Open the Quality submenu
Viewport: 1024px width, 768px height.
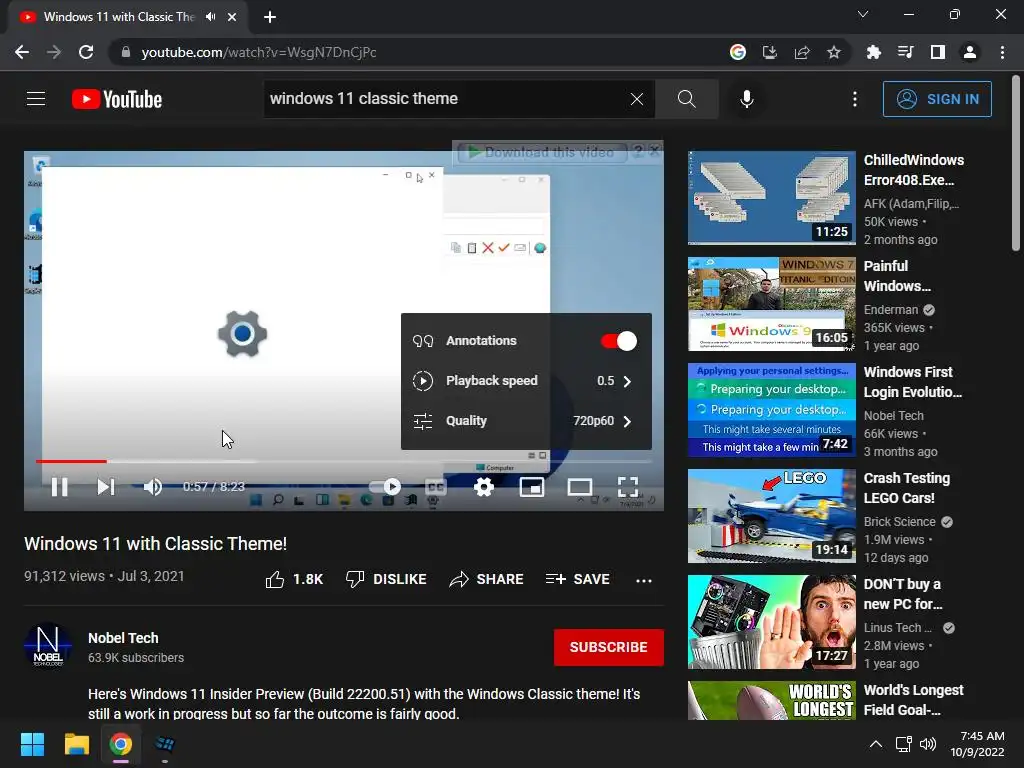click(x=526, y=421)
